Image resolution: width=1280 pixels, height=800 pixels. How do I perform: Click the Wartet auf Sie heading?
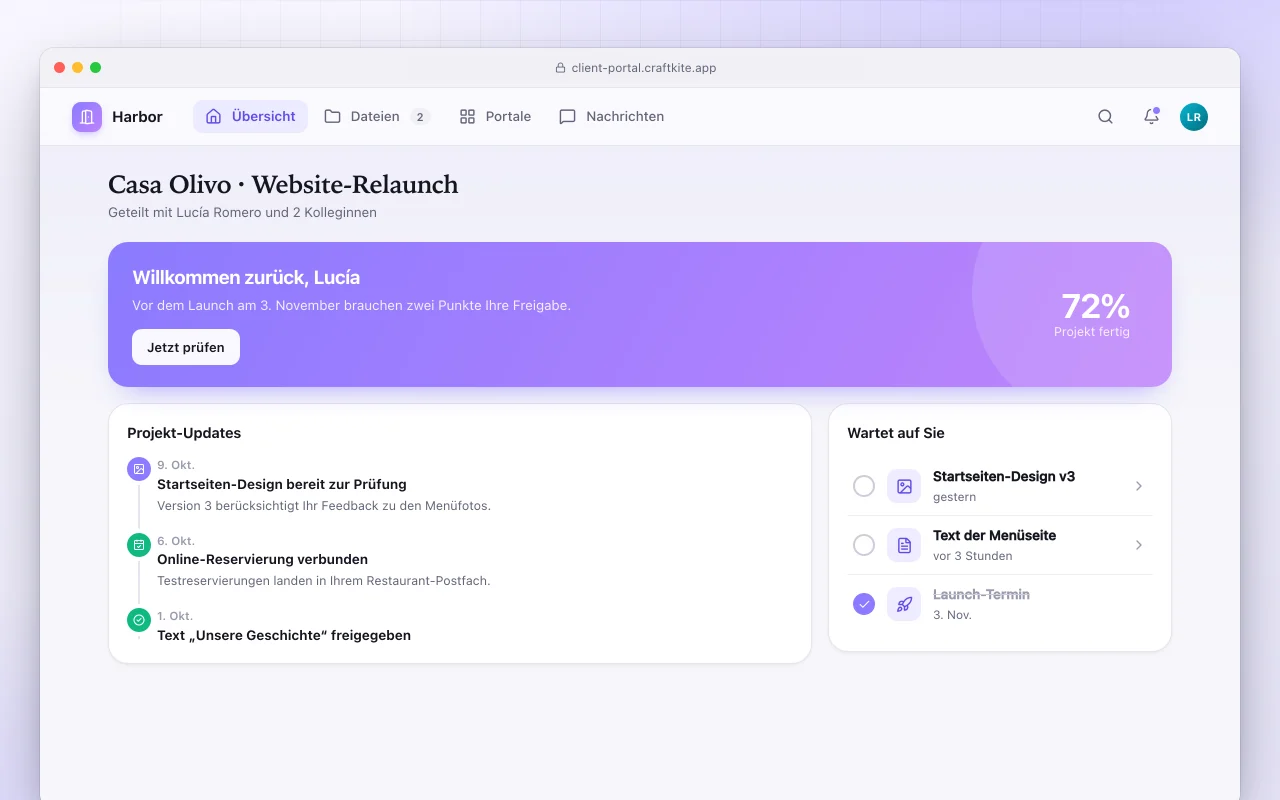pos(896,433)
